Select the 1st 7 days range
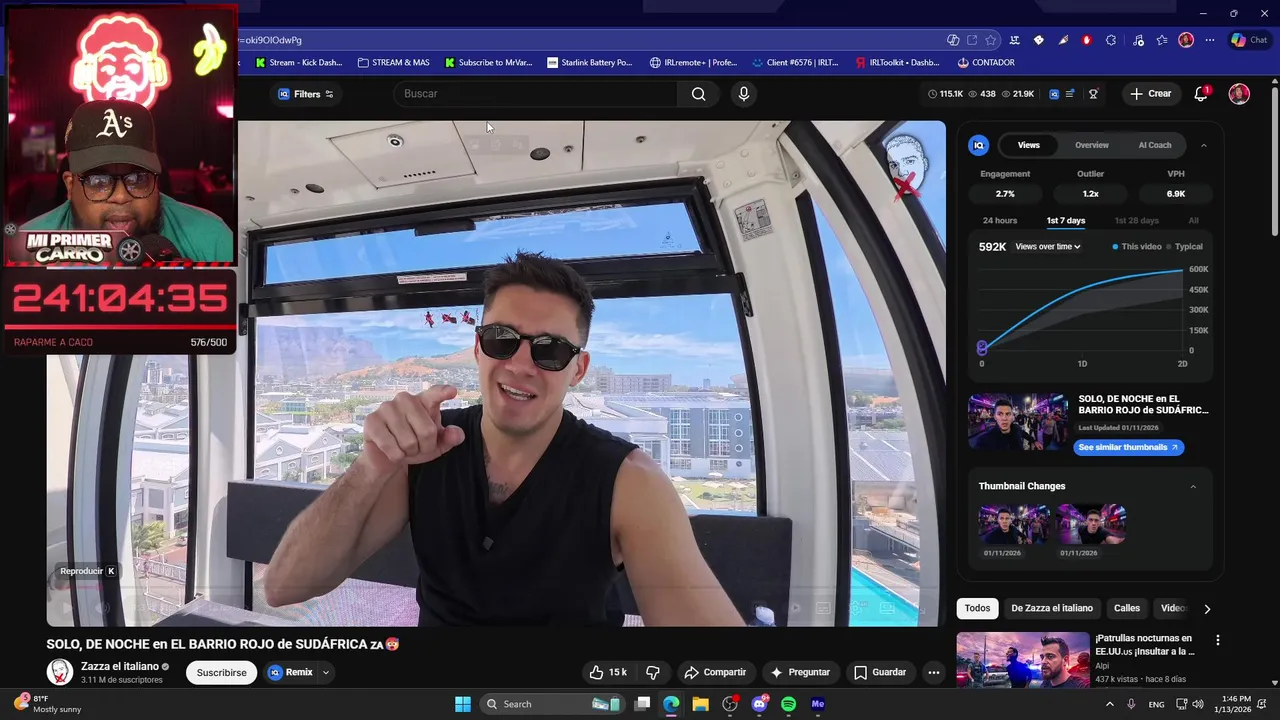1280x720 pixels. [x=1065, y=220]
